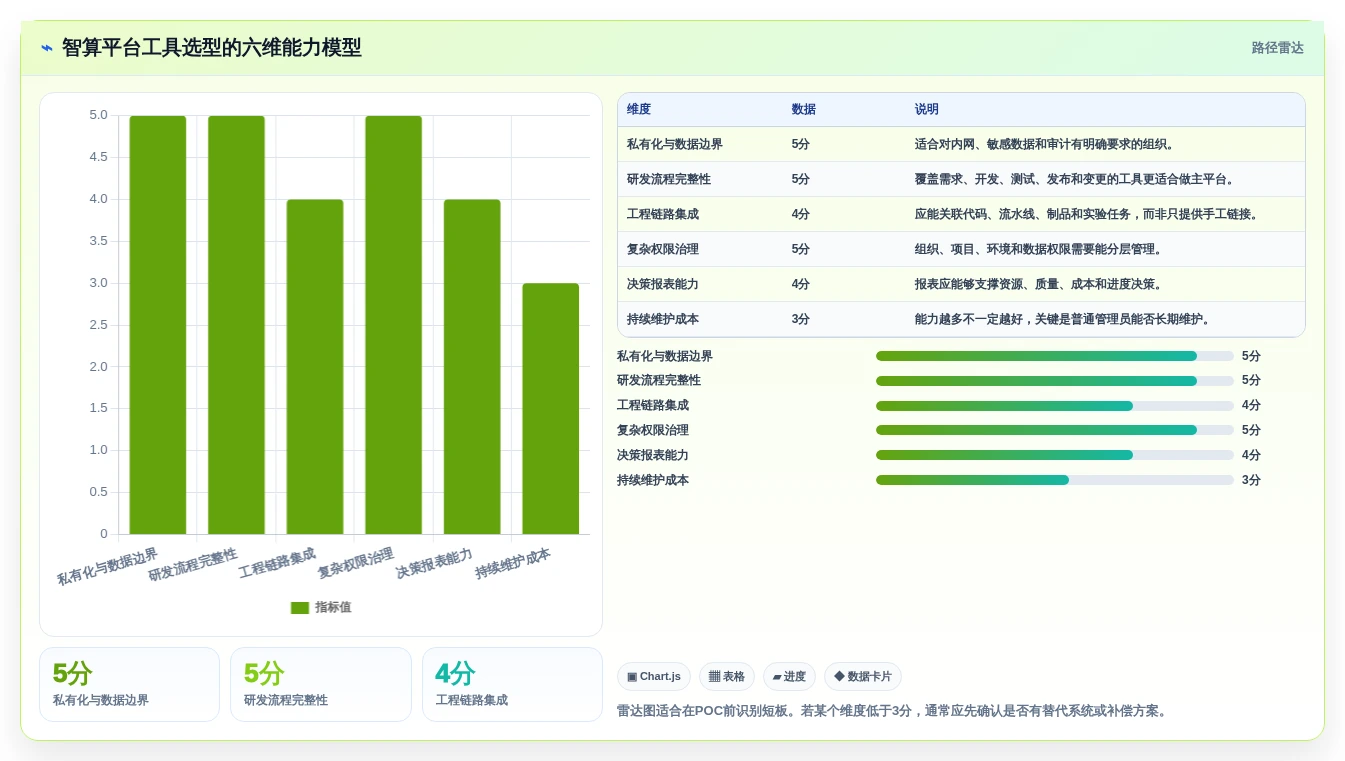The height and width of the screenshot is (761, 1345).
Task: Click the 表格 tag chip
Action: tap(727, 677)
